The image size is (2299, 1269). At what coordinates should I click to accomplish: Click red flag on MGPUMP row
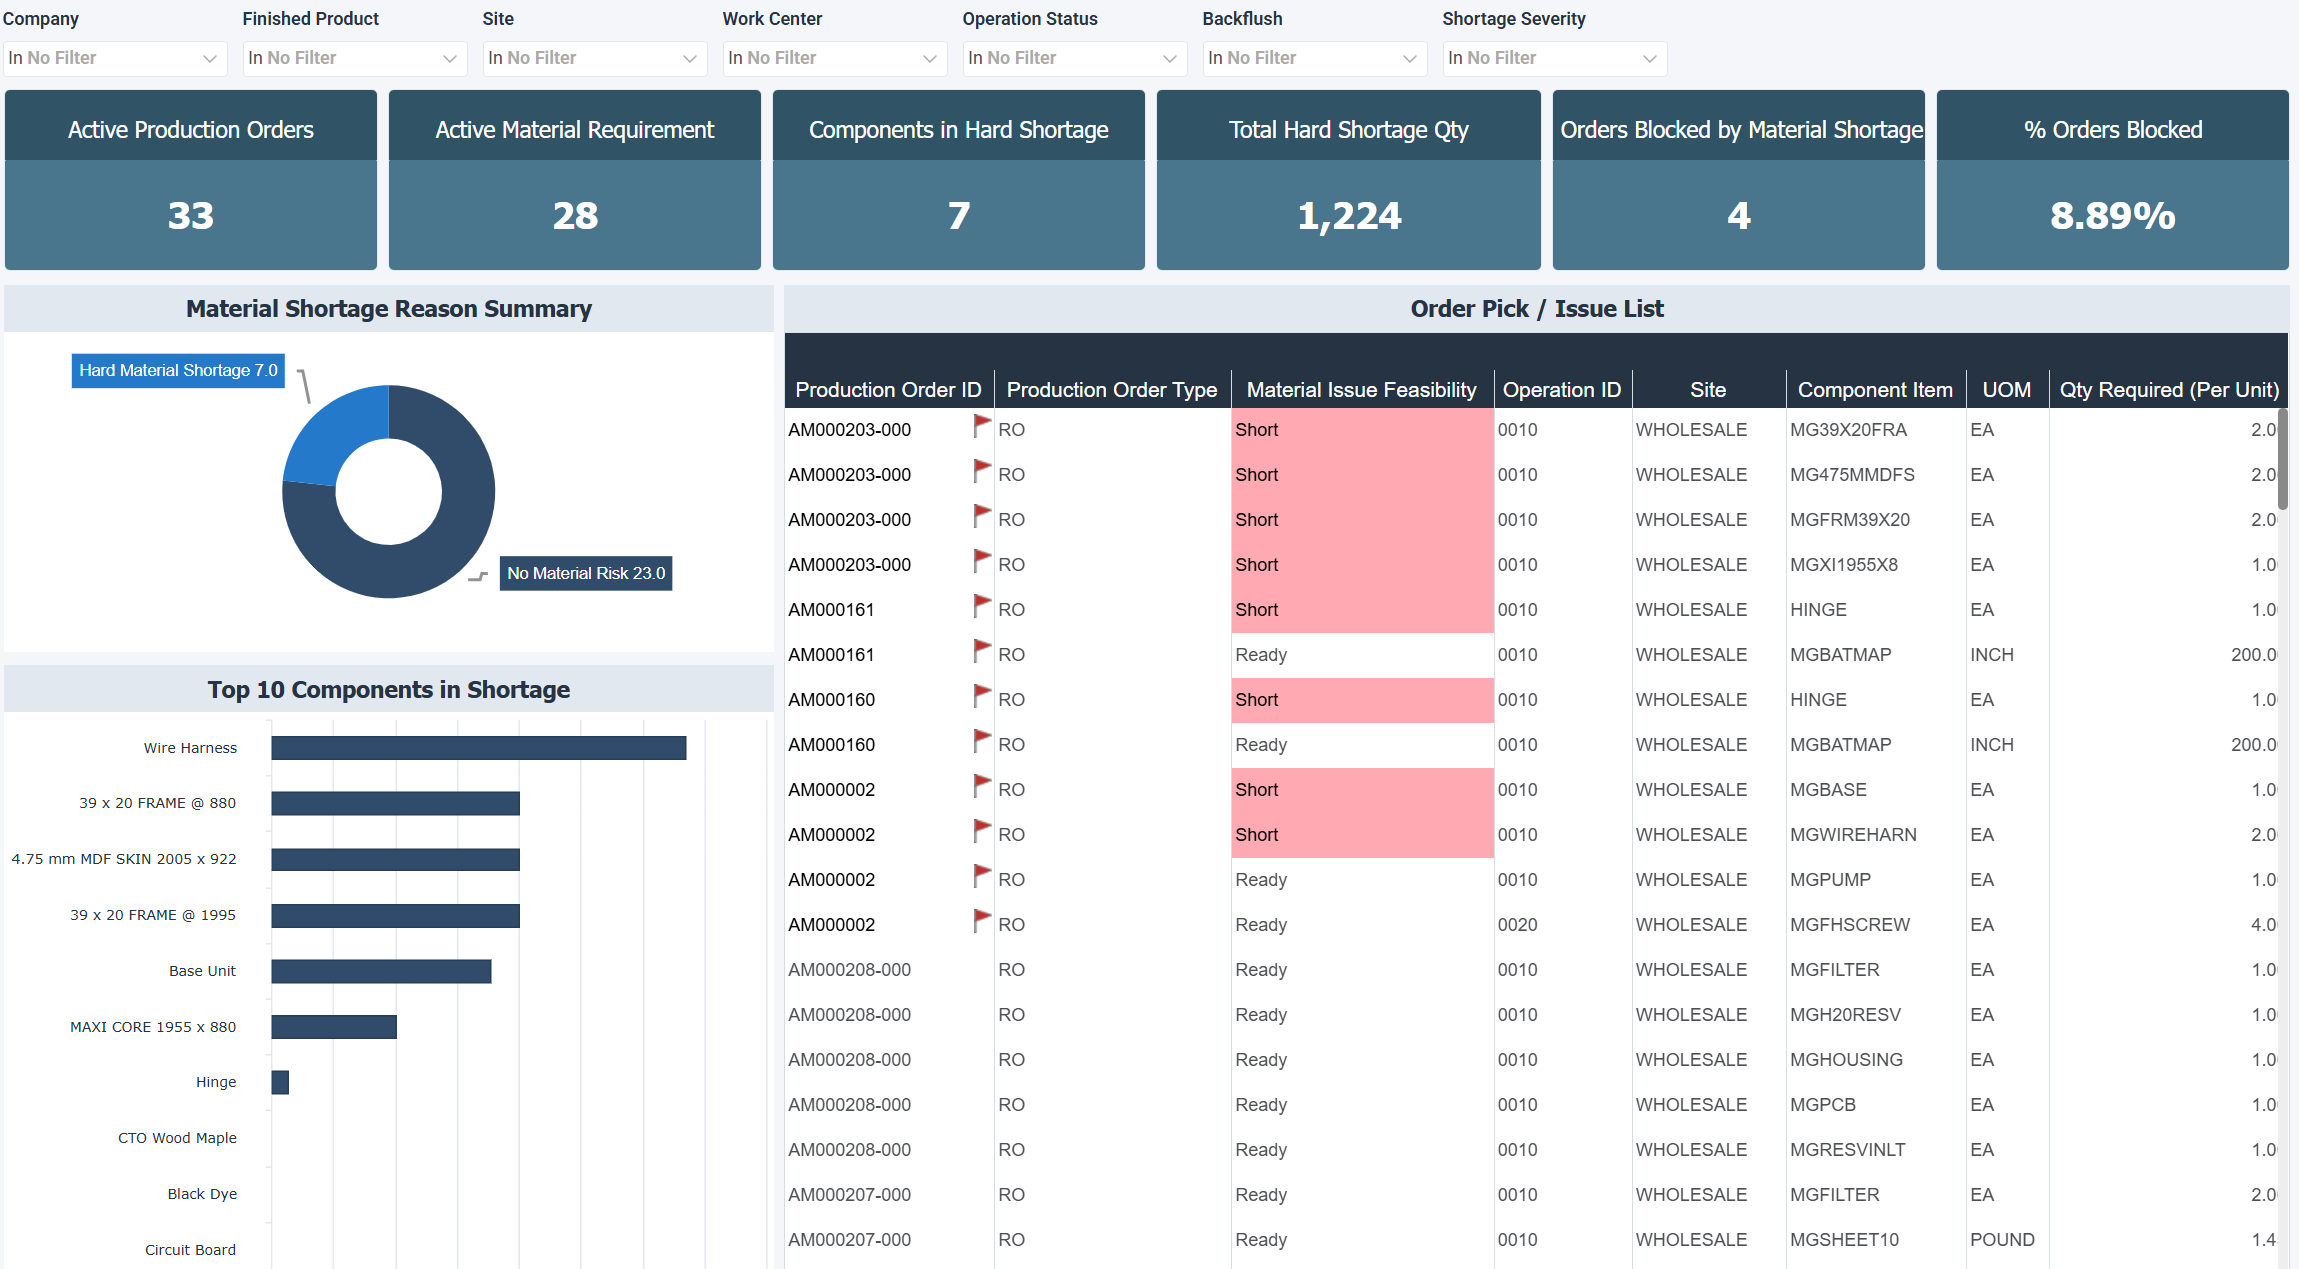click(982, 876)
